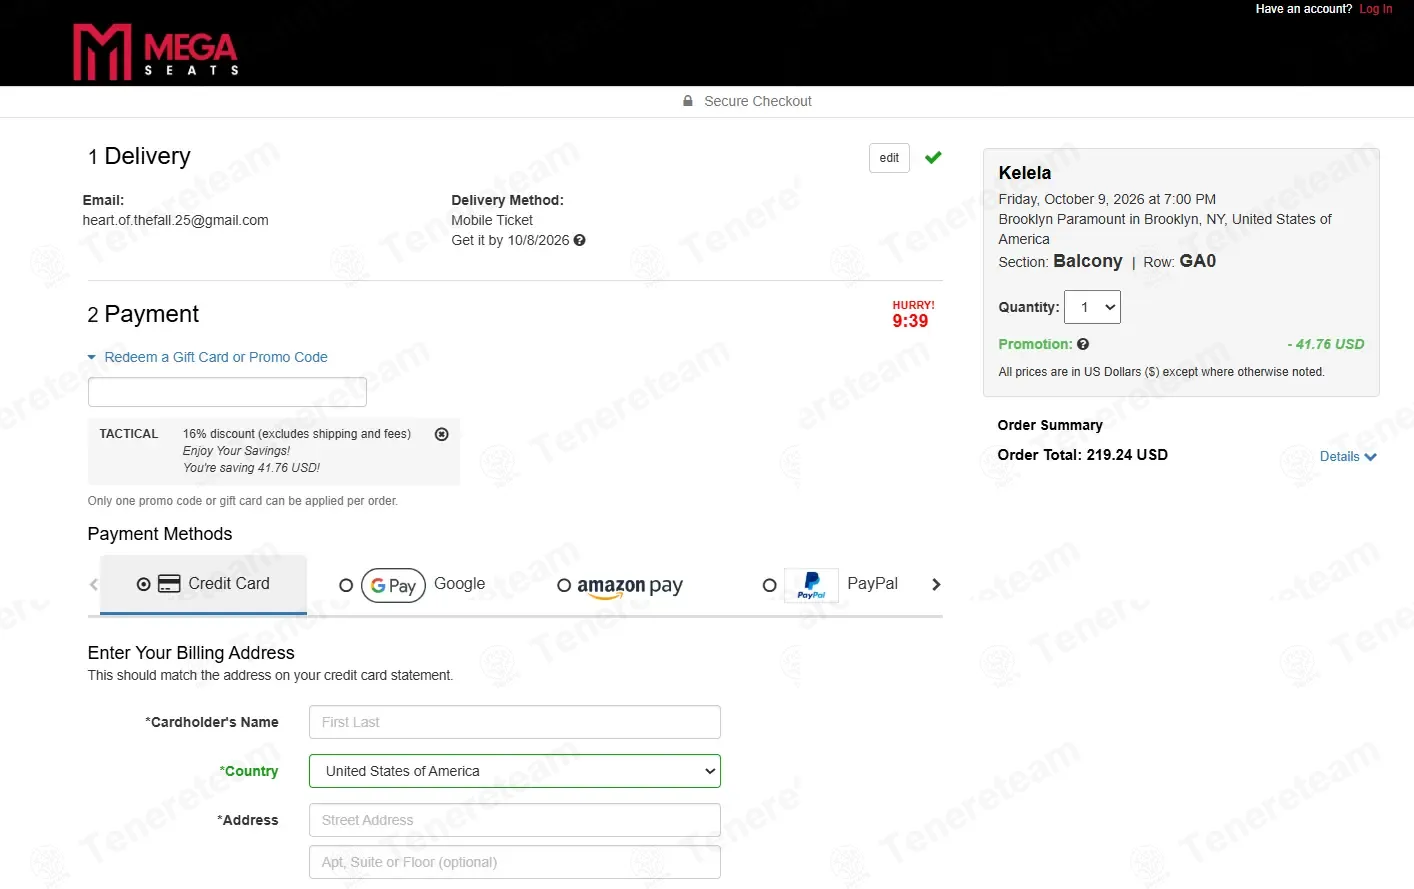Click the green delivery completed checkmark

(x=933, y=158)
